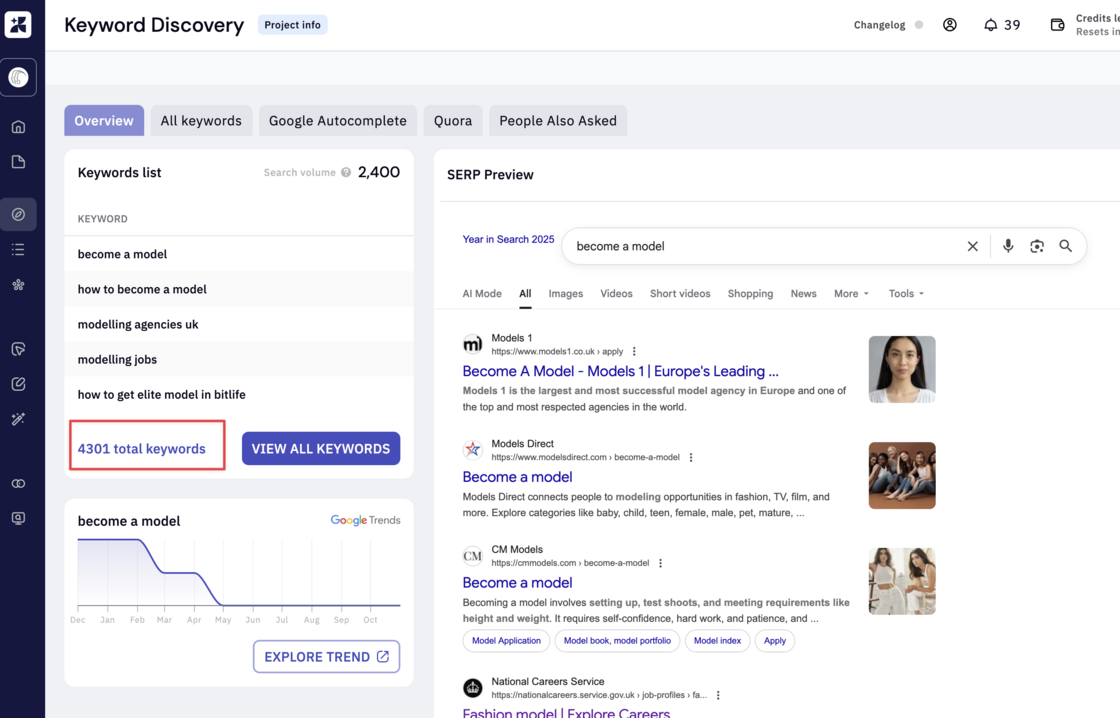Click the CM Models result thumbnail image
1120x718 pixels.
902,581
